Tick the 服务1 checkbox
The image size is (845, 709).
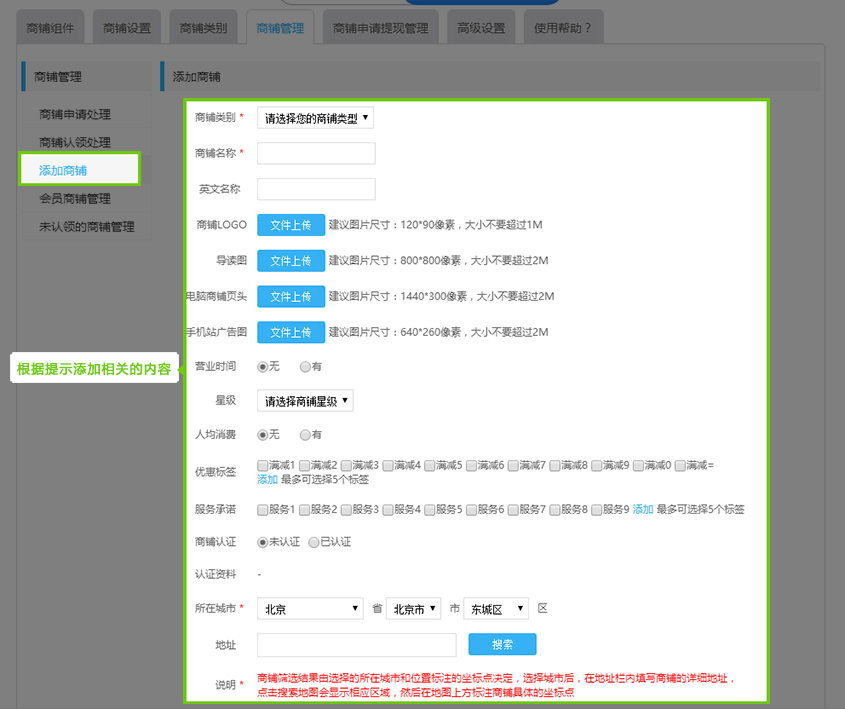click(263, 510)
